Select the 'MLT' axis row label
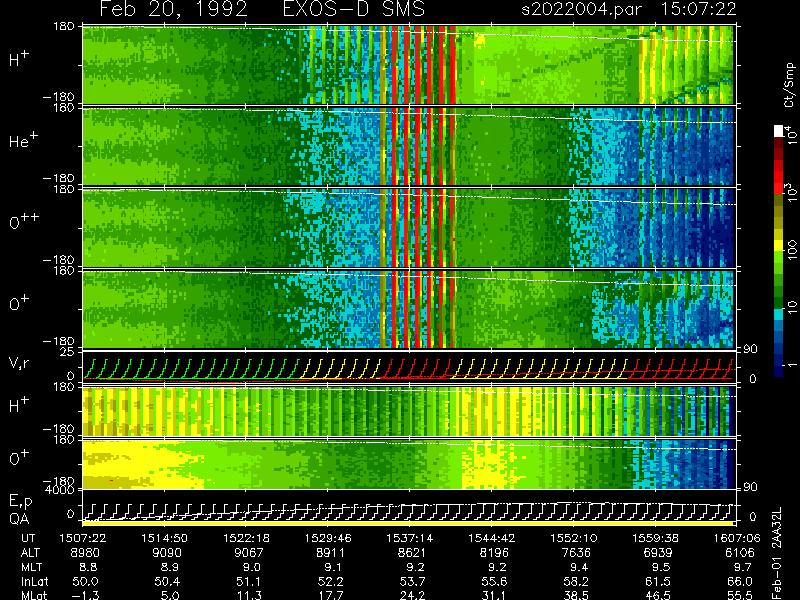This screenshot has width=800, height=600. pos(32,567)
